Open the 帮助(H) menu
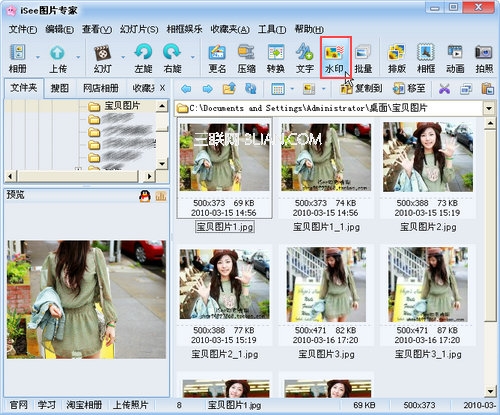 [309, 29]
